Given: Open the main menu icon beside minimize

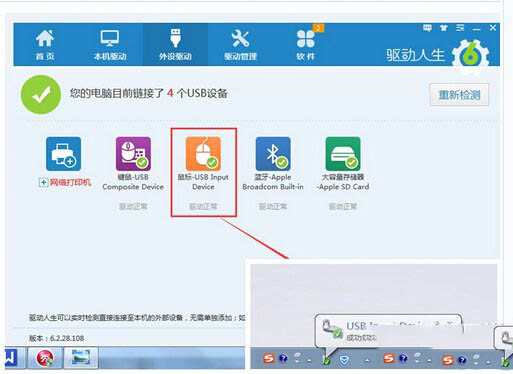Looking at the screenshot, I should [460, 28].
